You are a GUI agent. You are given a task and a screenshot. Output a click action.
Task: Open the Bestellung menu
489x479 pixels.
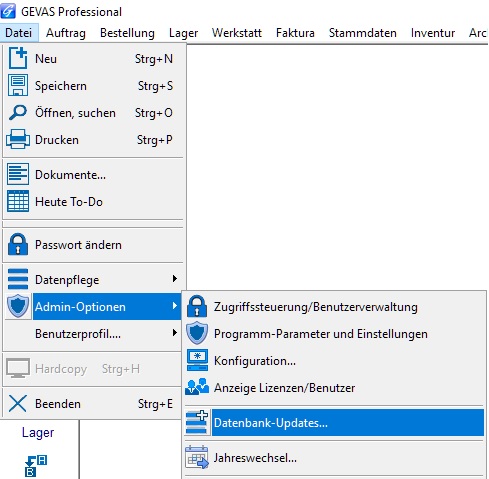127,33
